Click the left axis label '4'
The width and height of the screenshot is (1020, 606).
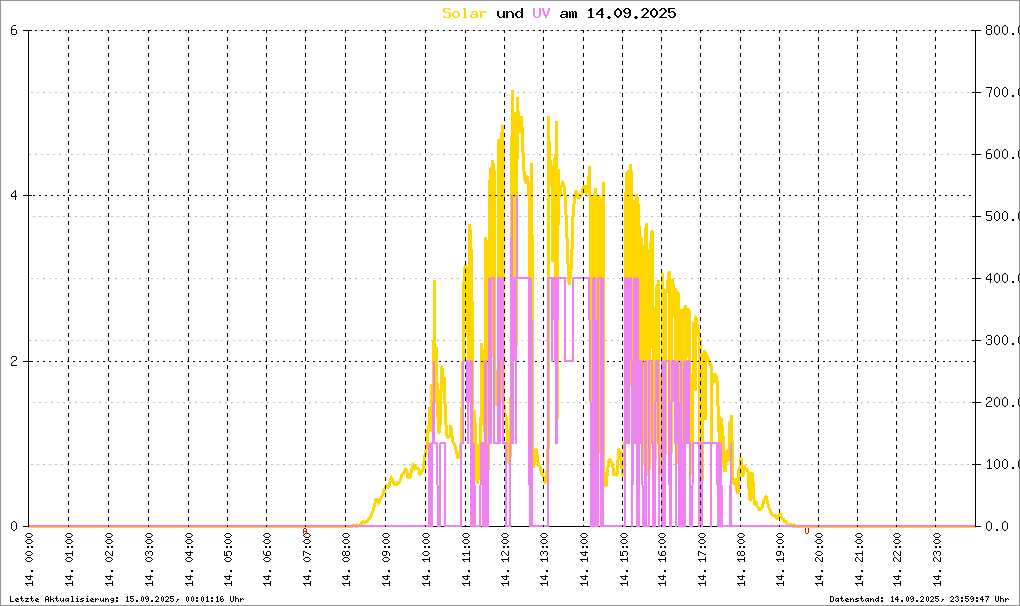click(x=14, y=196)
